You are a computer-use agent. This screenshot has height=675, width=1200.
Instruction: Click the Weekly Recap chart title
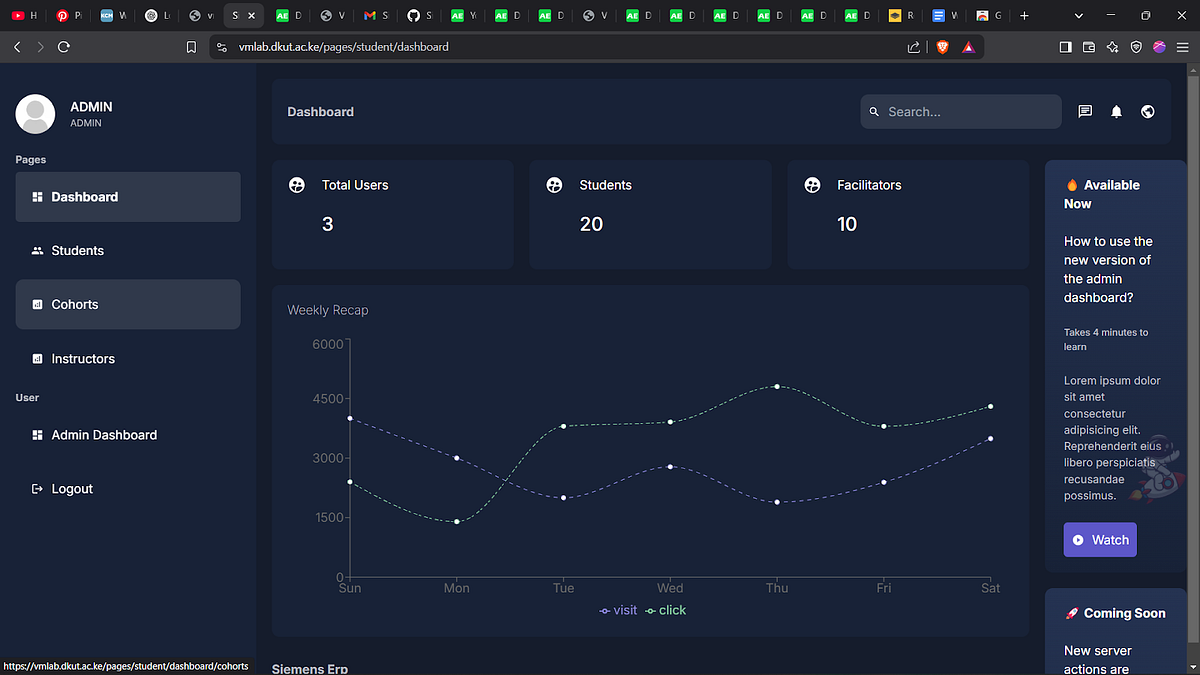coord(328,310)
